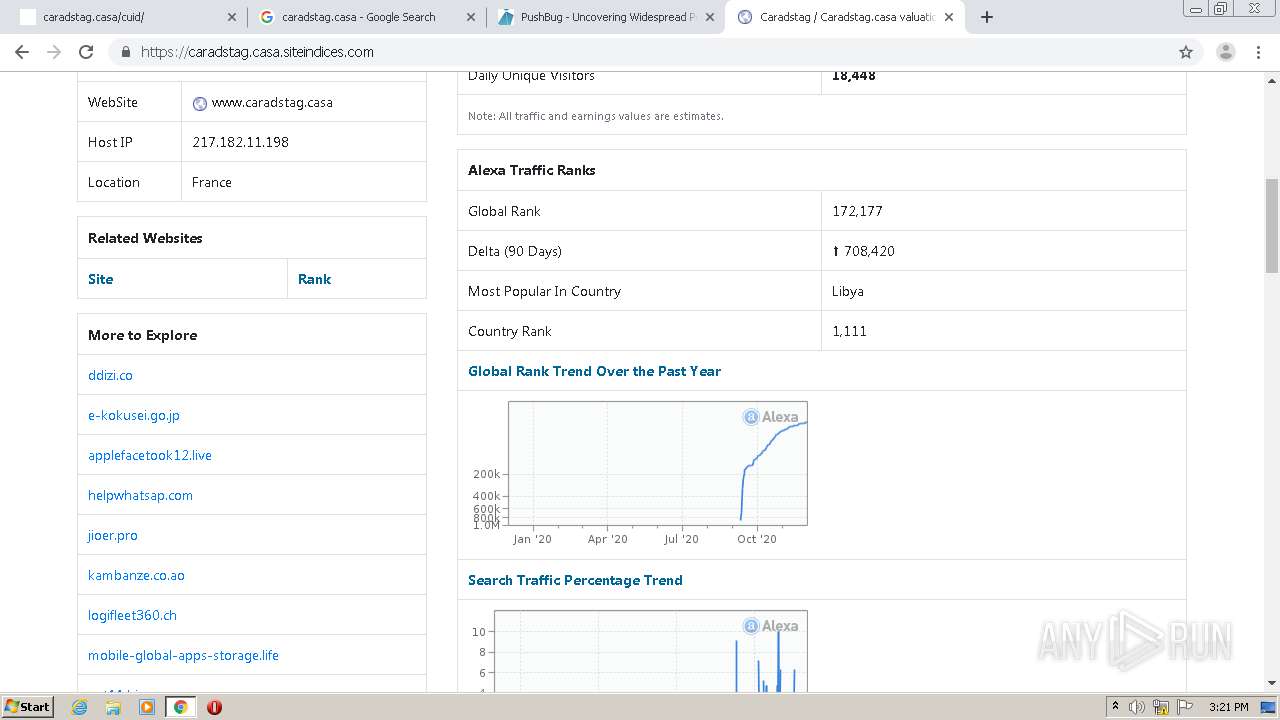The width and height of the screenshot is (1280, 720).
Task: Close the Caradstag valuation tab
Action: pyautogui.click(x=949, y=17)
